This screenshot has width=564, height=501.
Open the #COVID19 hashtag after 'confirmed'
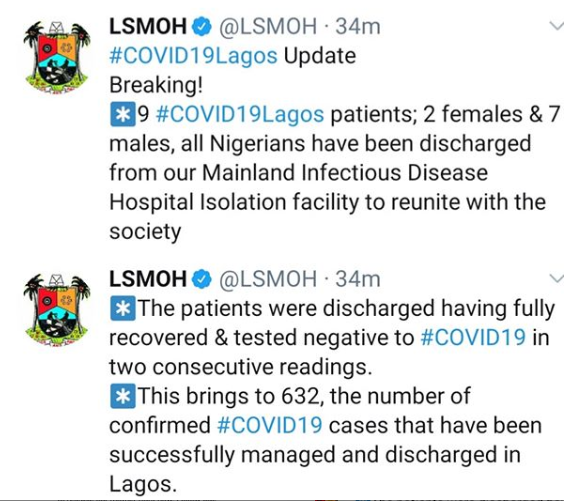click(270, 425)
